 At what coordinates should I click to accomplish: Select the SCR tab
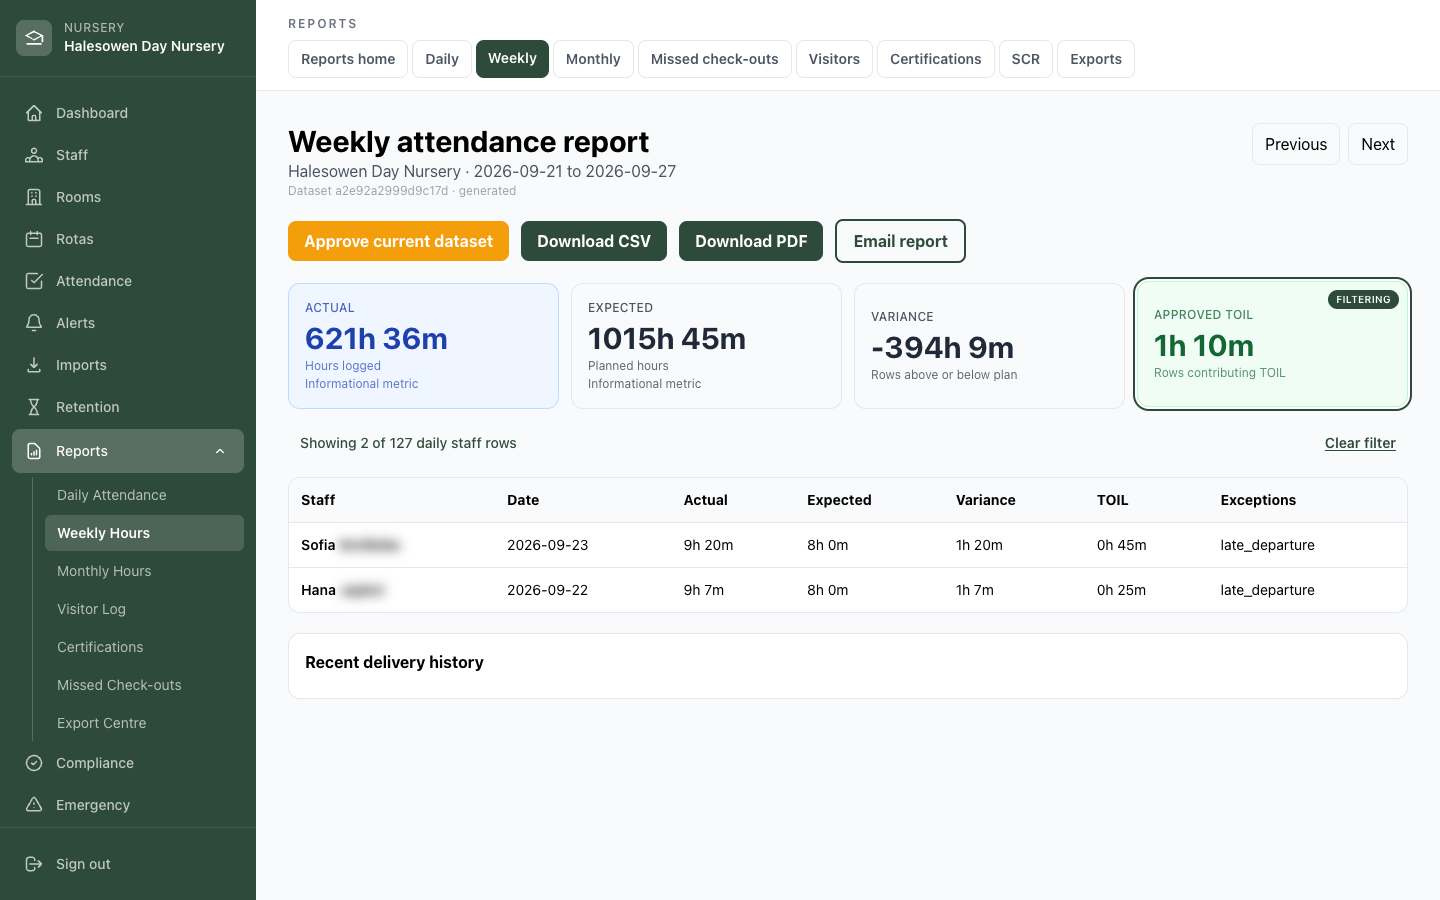pyautogui.click(x=1026, y=59)
